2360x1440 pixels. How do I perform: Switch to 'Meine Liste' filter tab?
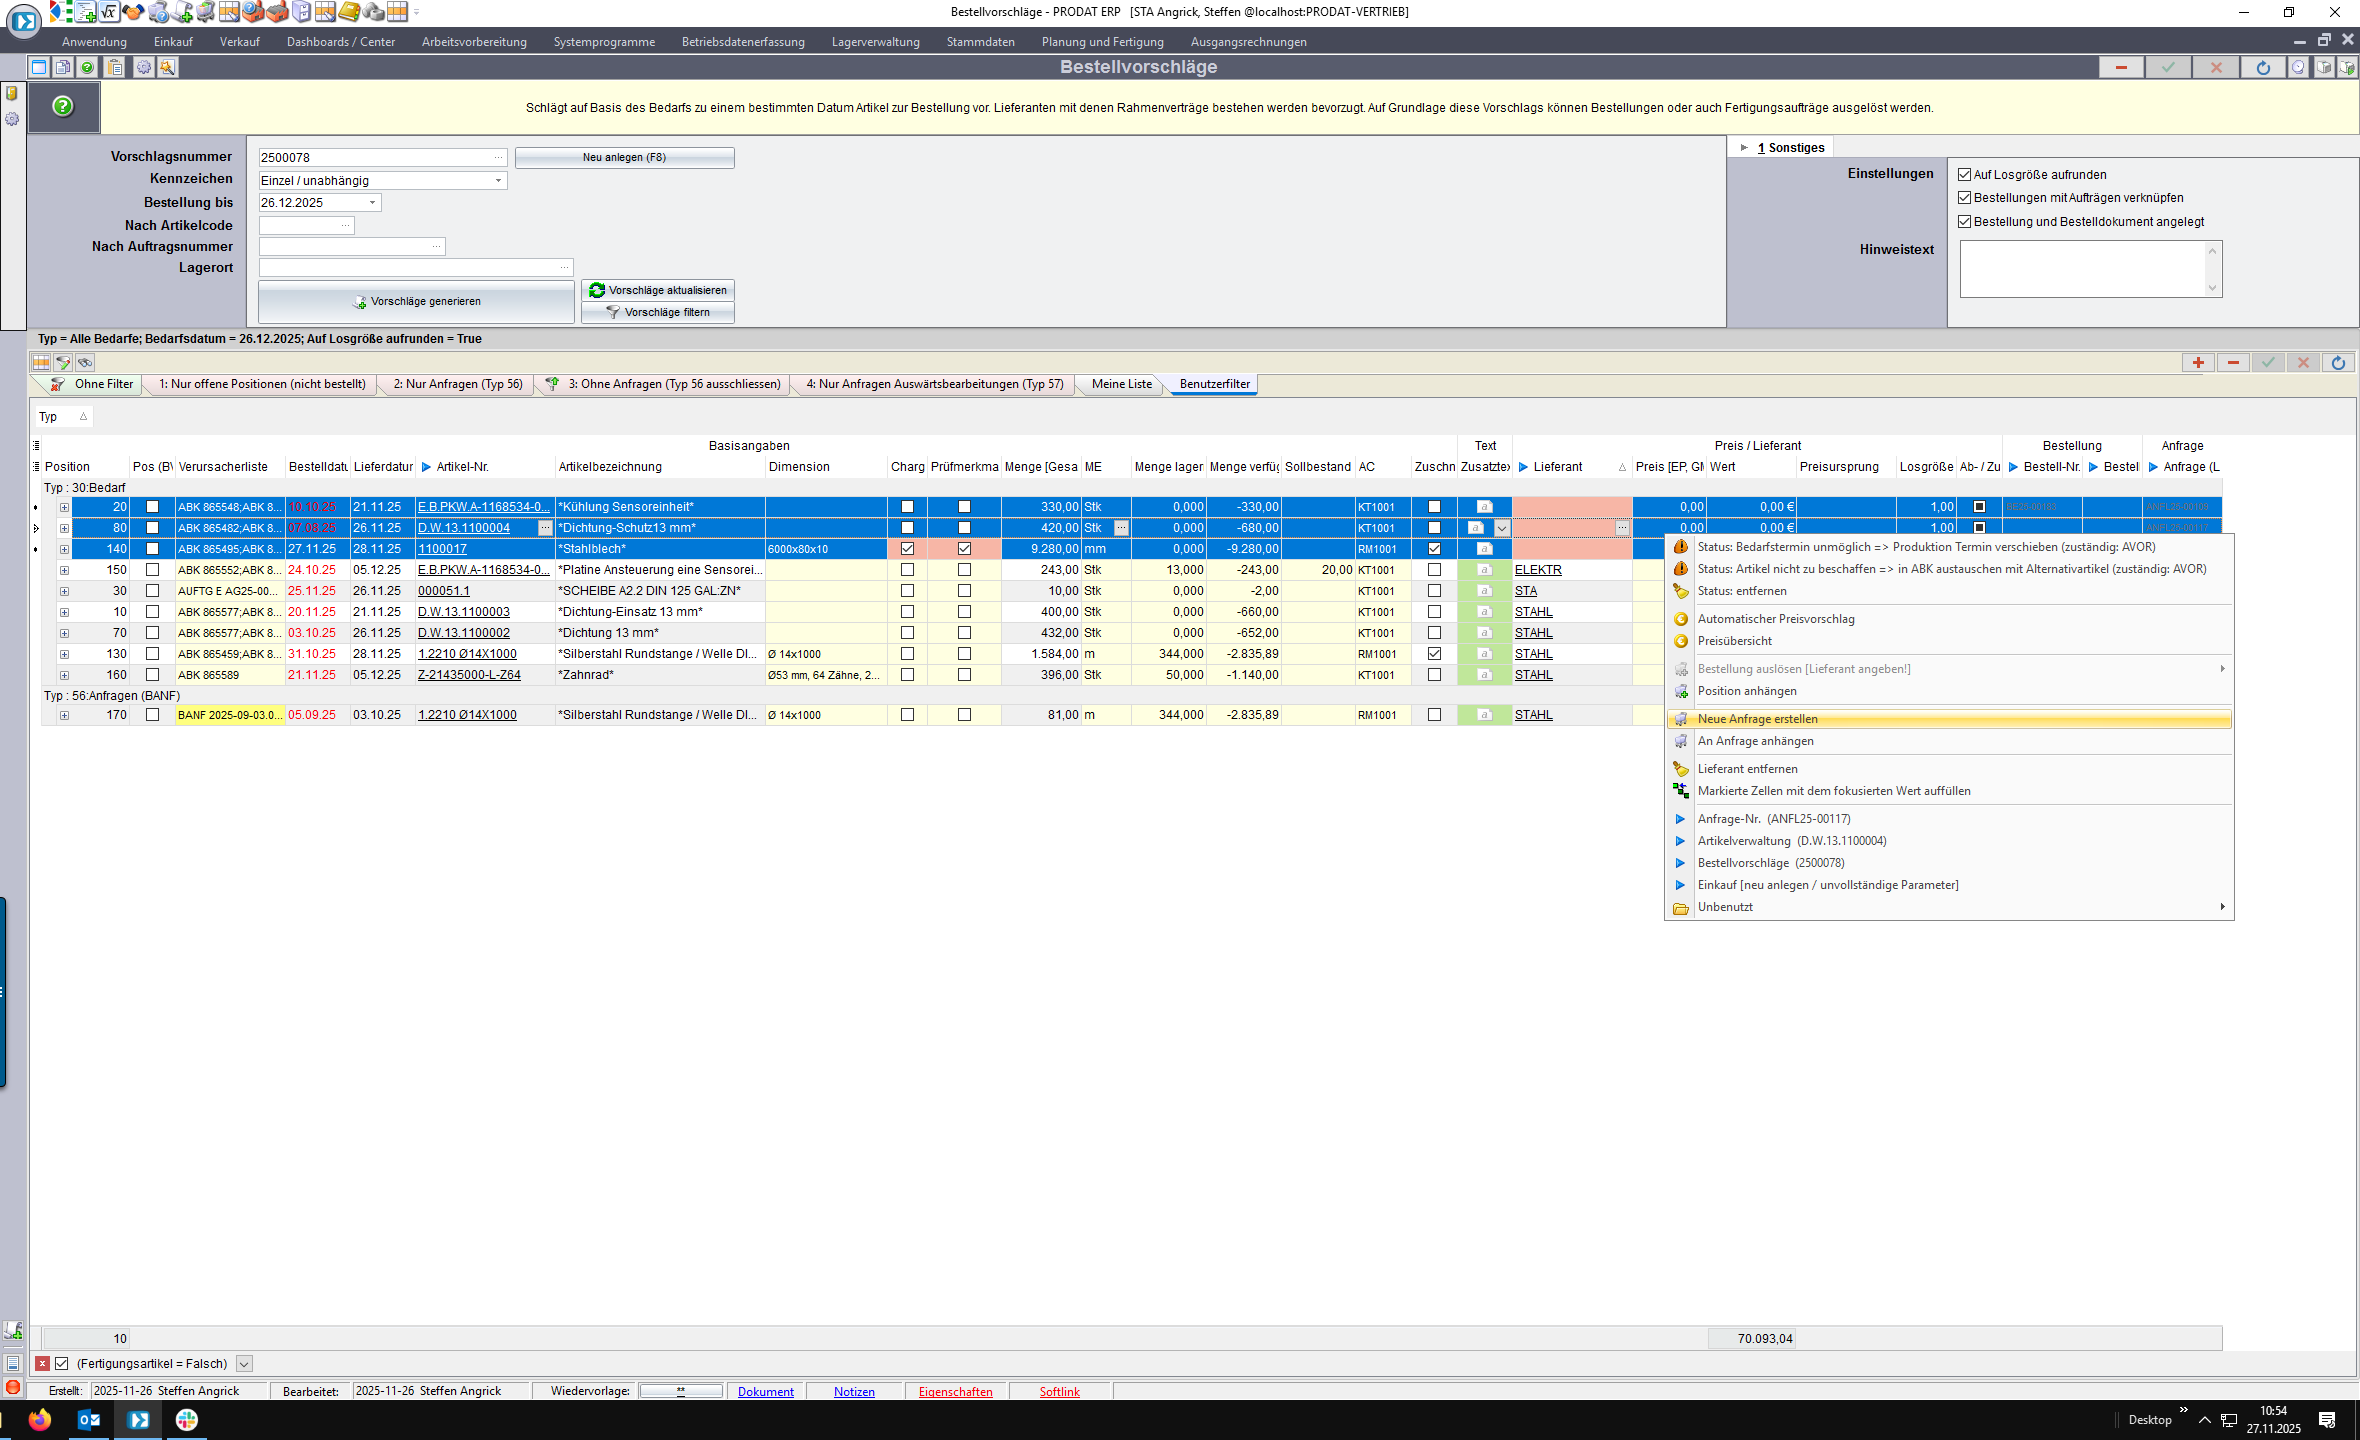[x=1121, y=384]
